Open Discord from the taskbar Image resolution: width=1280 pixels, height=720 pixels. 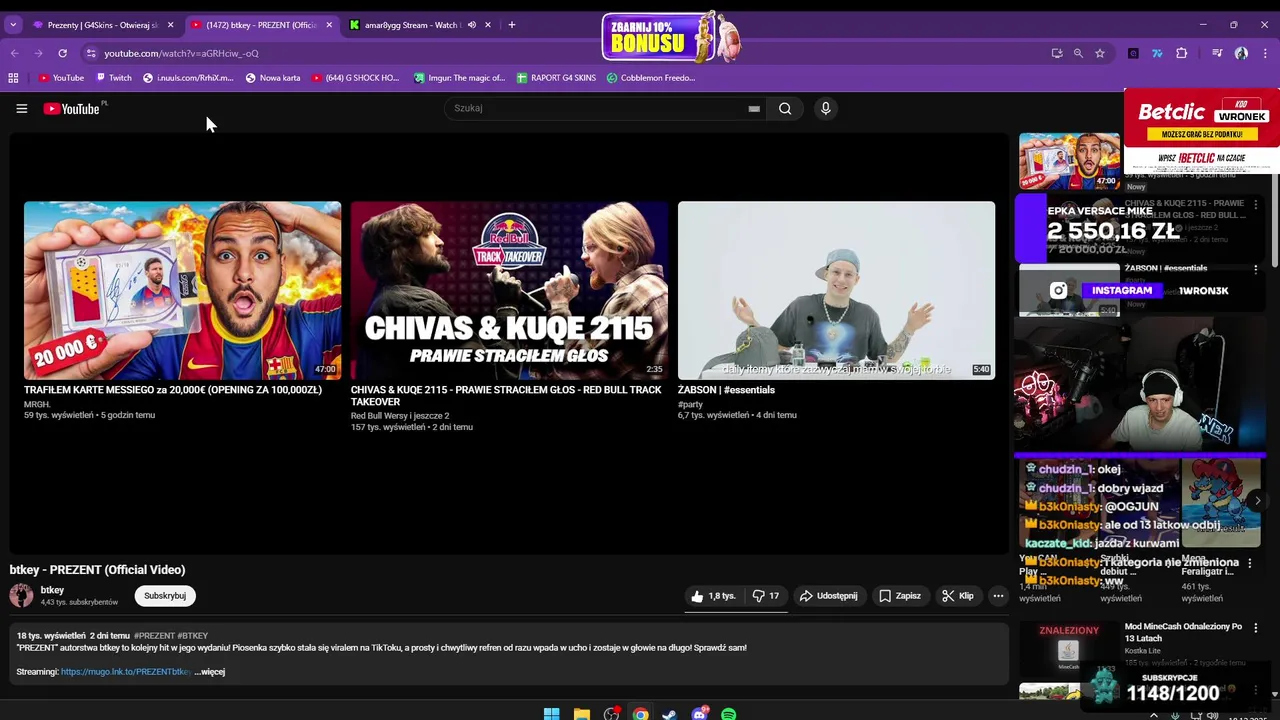700,714
